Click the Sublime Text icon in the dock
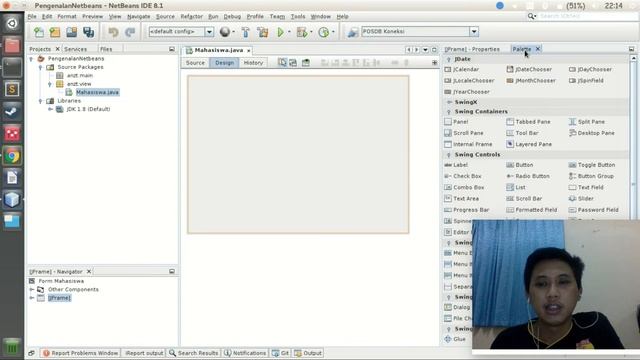The width and height of the screenshot is (640, 360). (x=12, y=89)
